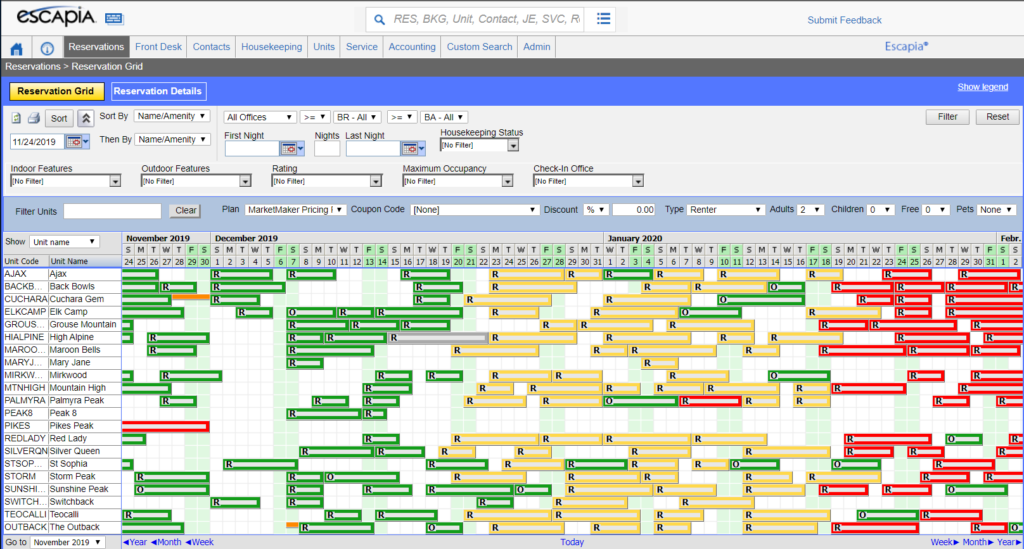
Task: Open the list icon beside search box
Action: point(603,19)
